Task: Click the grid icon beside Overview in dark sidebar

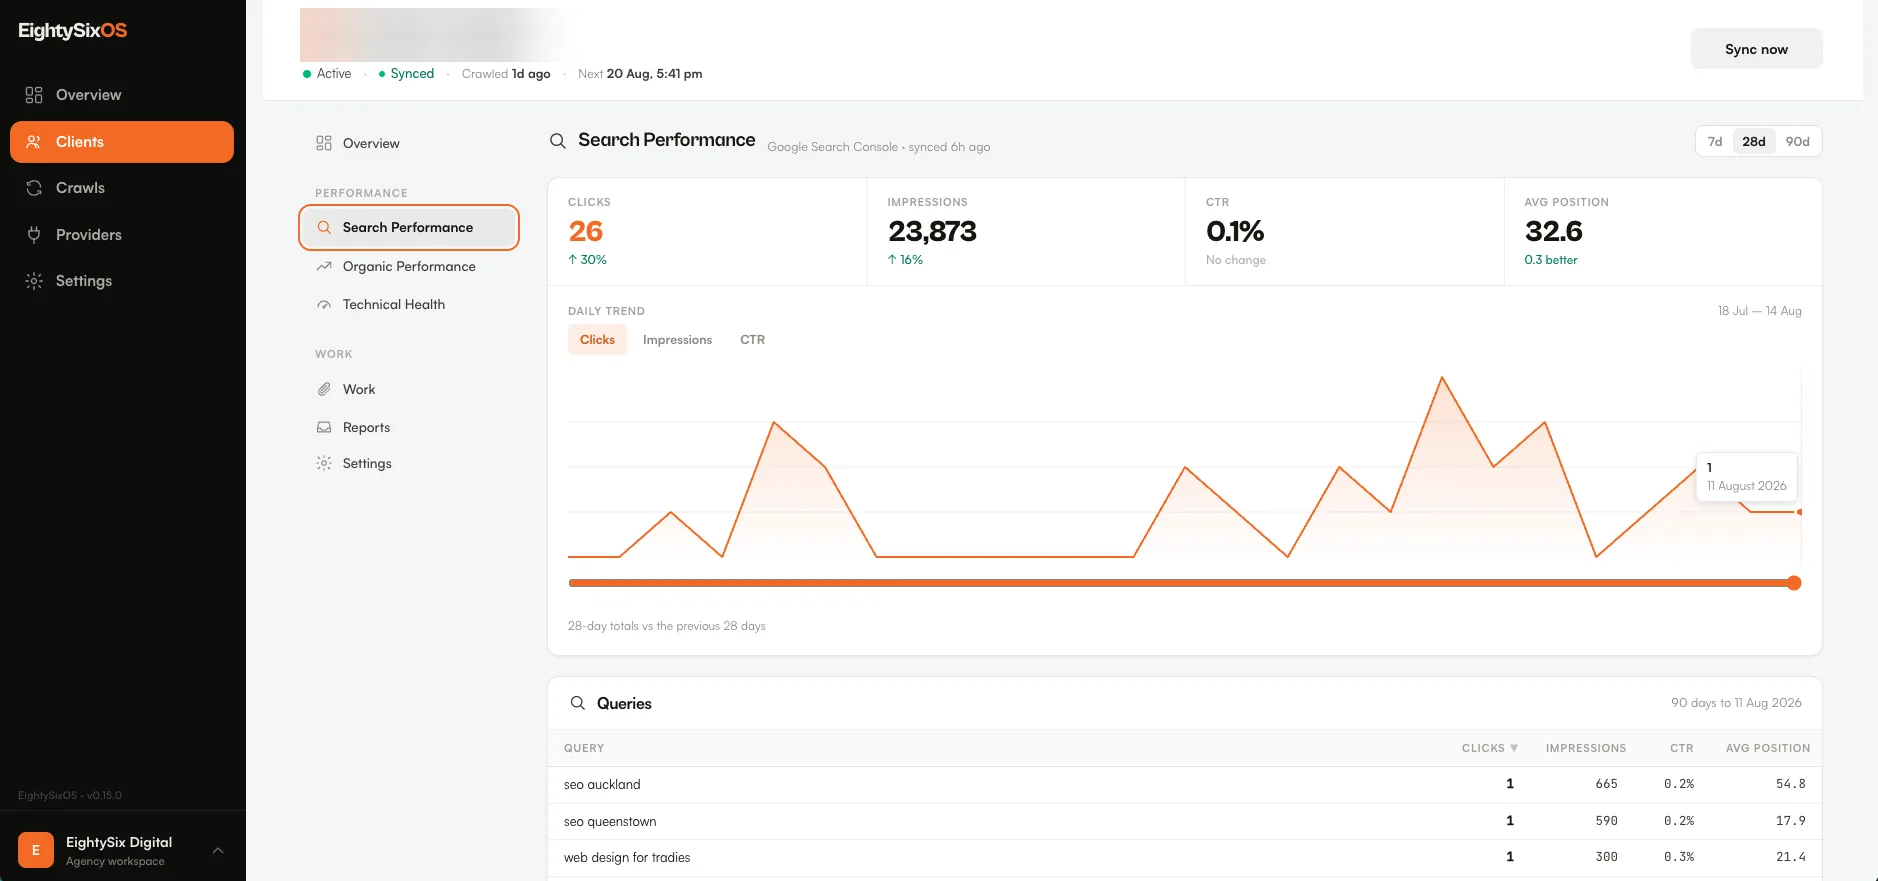Action: [x=34, y=95]
